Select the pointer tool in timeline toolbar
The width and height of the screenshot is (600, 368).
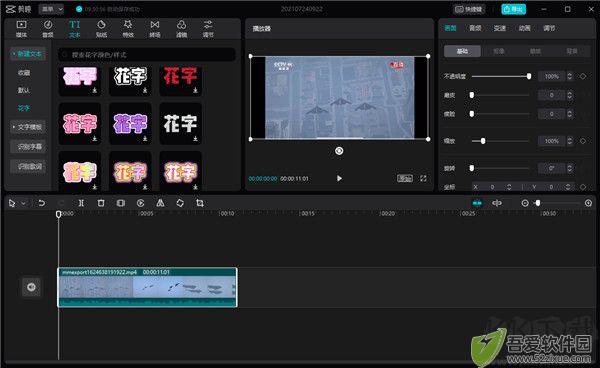click(x=12, y=203)
